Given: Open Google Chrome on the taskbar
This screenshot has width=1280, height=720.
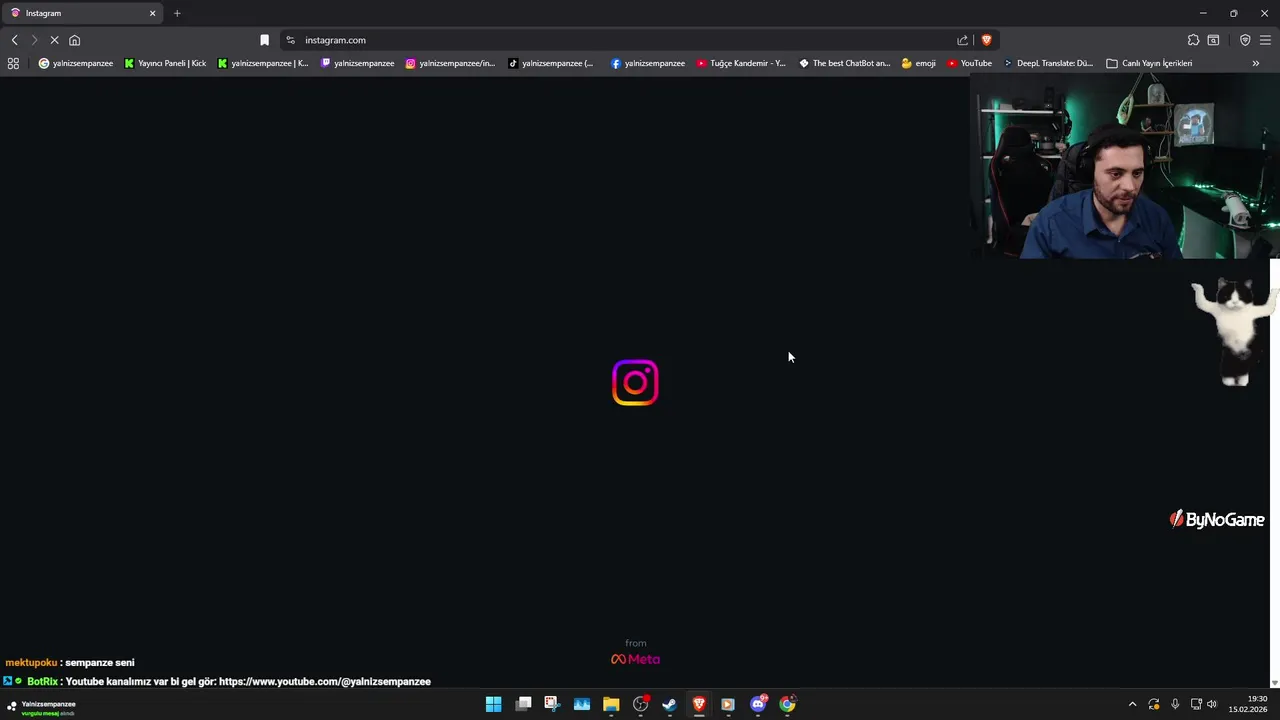Looking at the screenshot, I should (787, 704).
